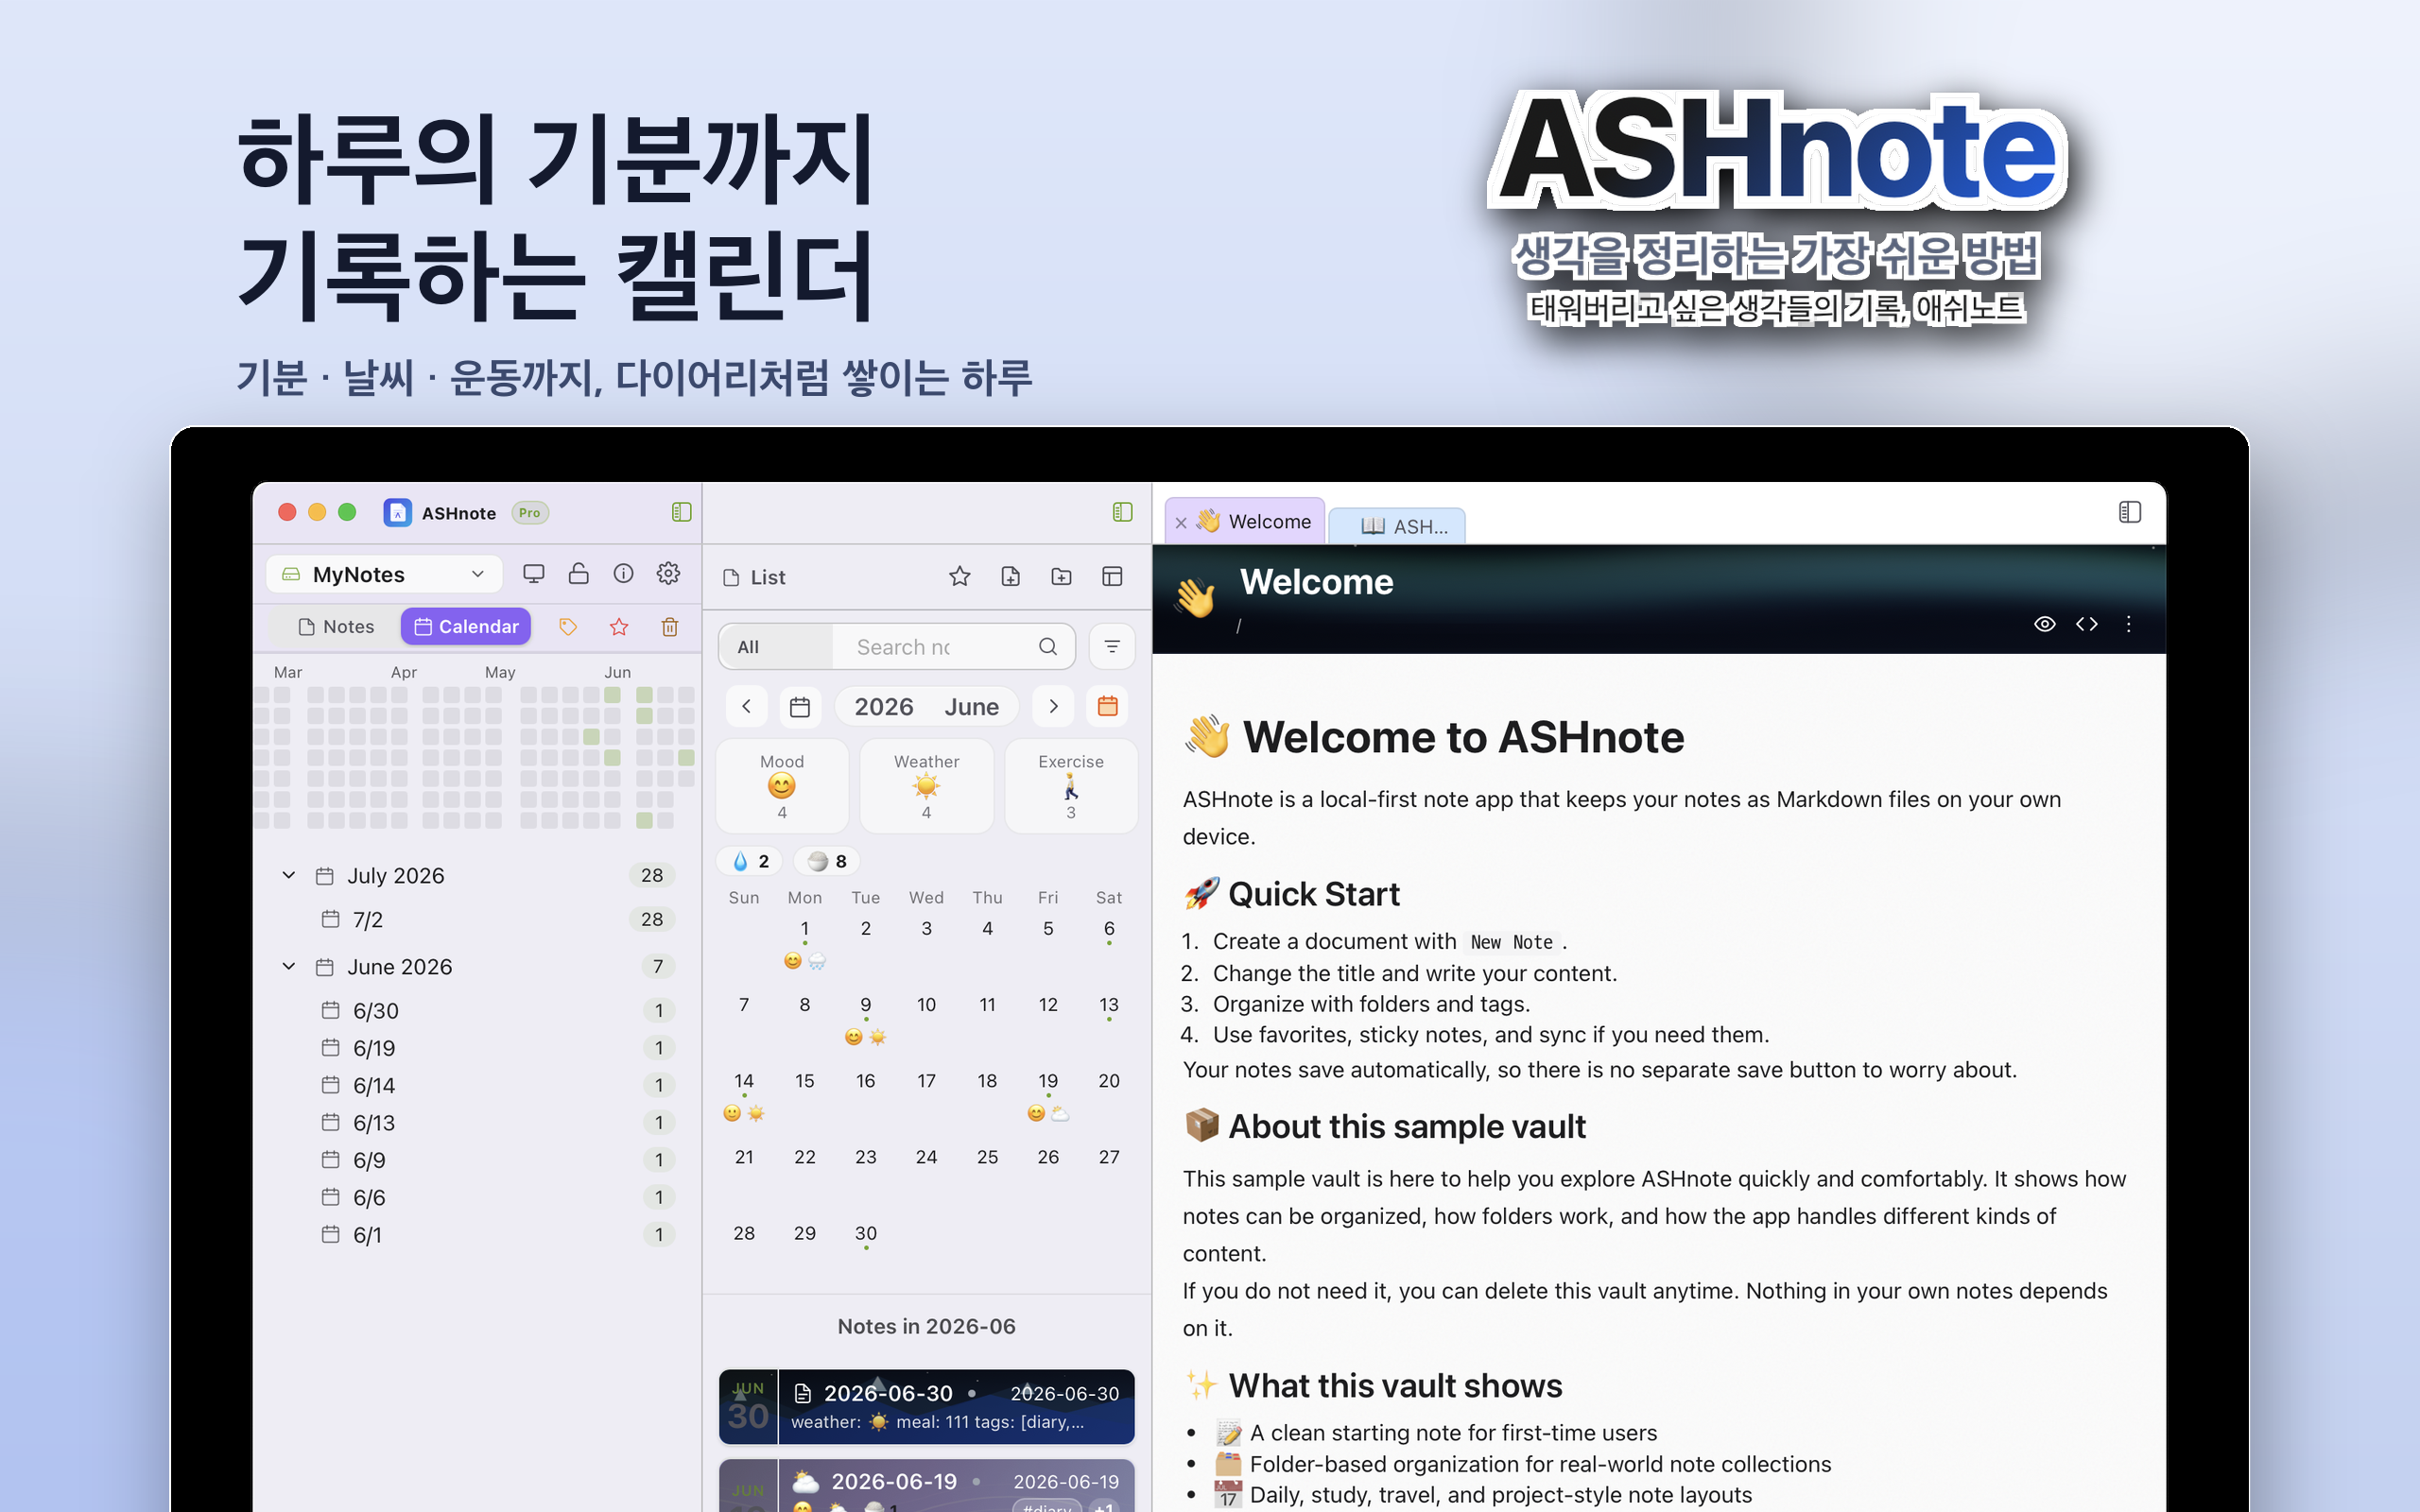2420x1512 pixels.
Task: Open Exercise summary card
Action: 1071,786
